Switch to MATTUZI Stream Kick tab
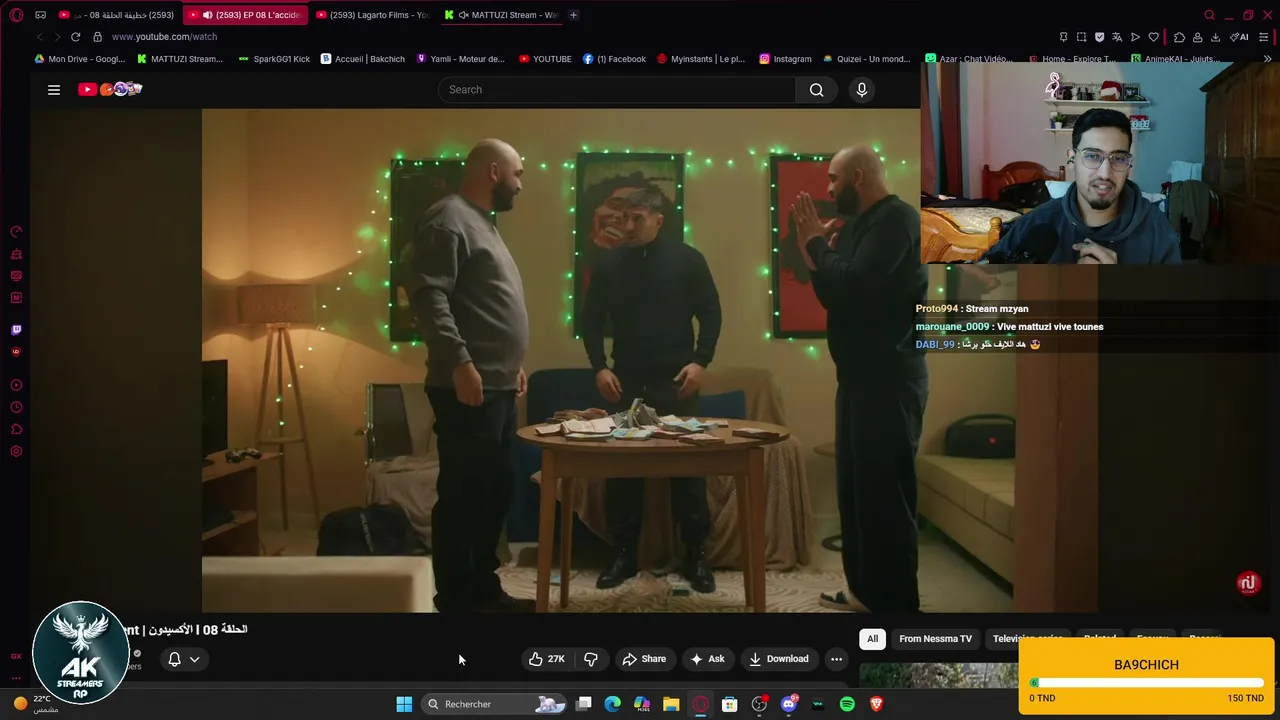 pyautogui.click(x=500, y=15)
